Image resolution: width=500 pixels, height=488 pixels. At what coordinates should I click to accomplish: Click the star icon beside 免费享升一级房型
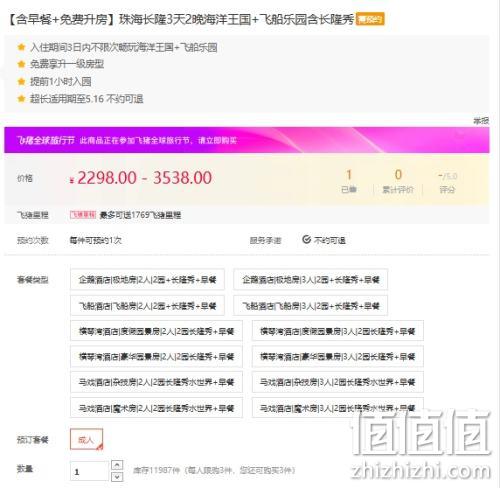tap(21, 64)
